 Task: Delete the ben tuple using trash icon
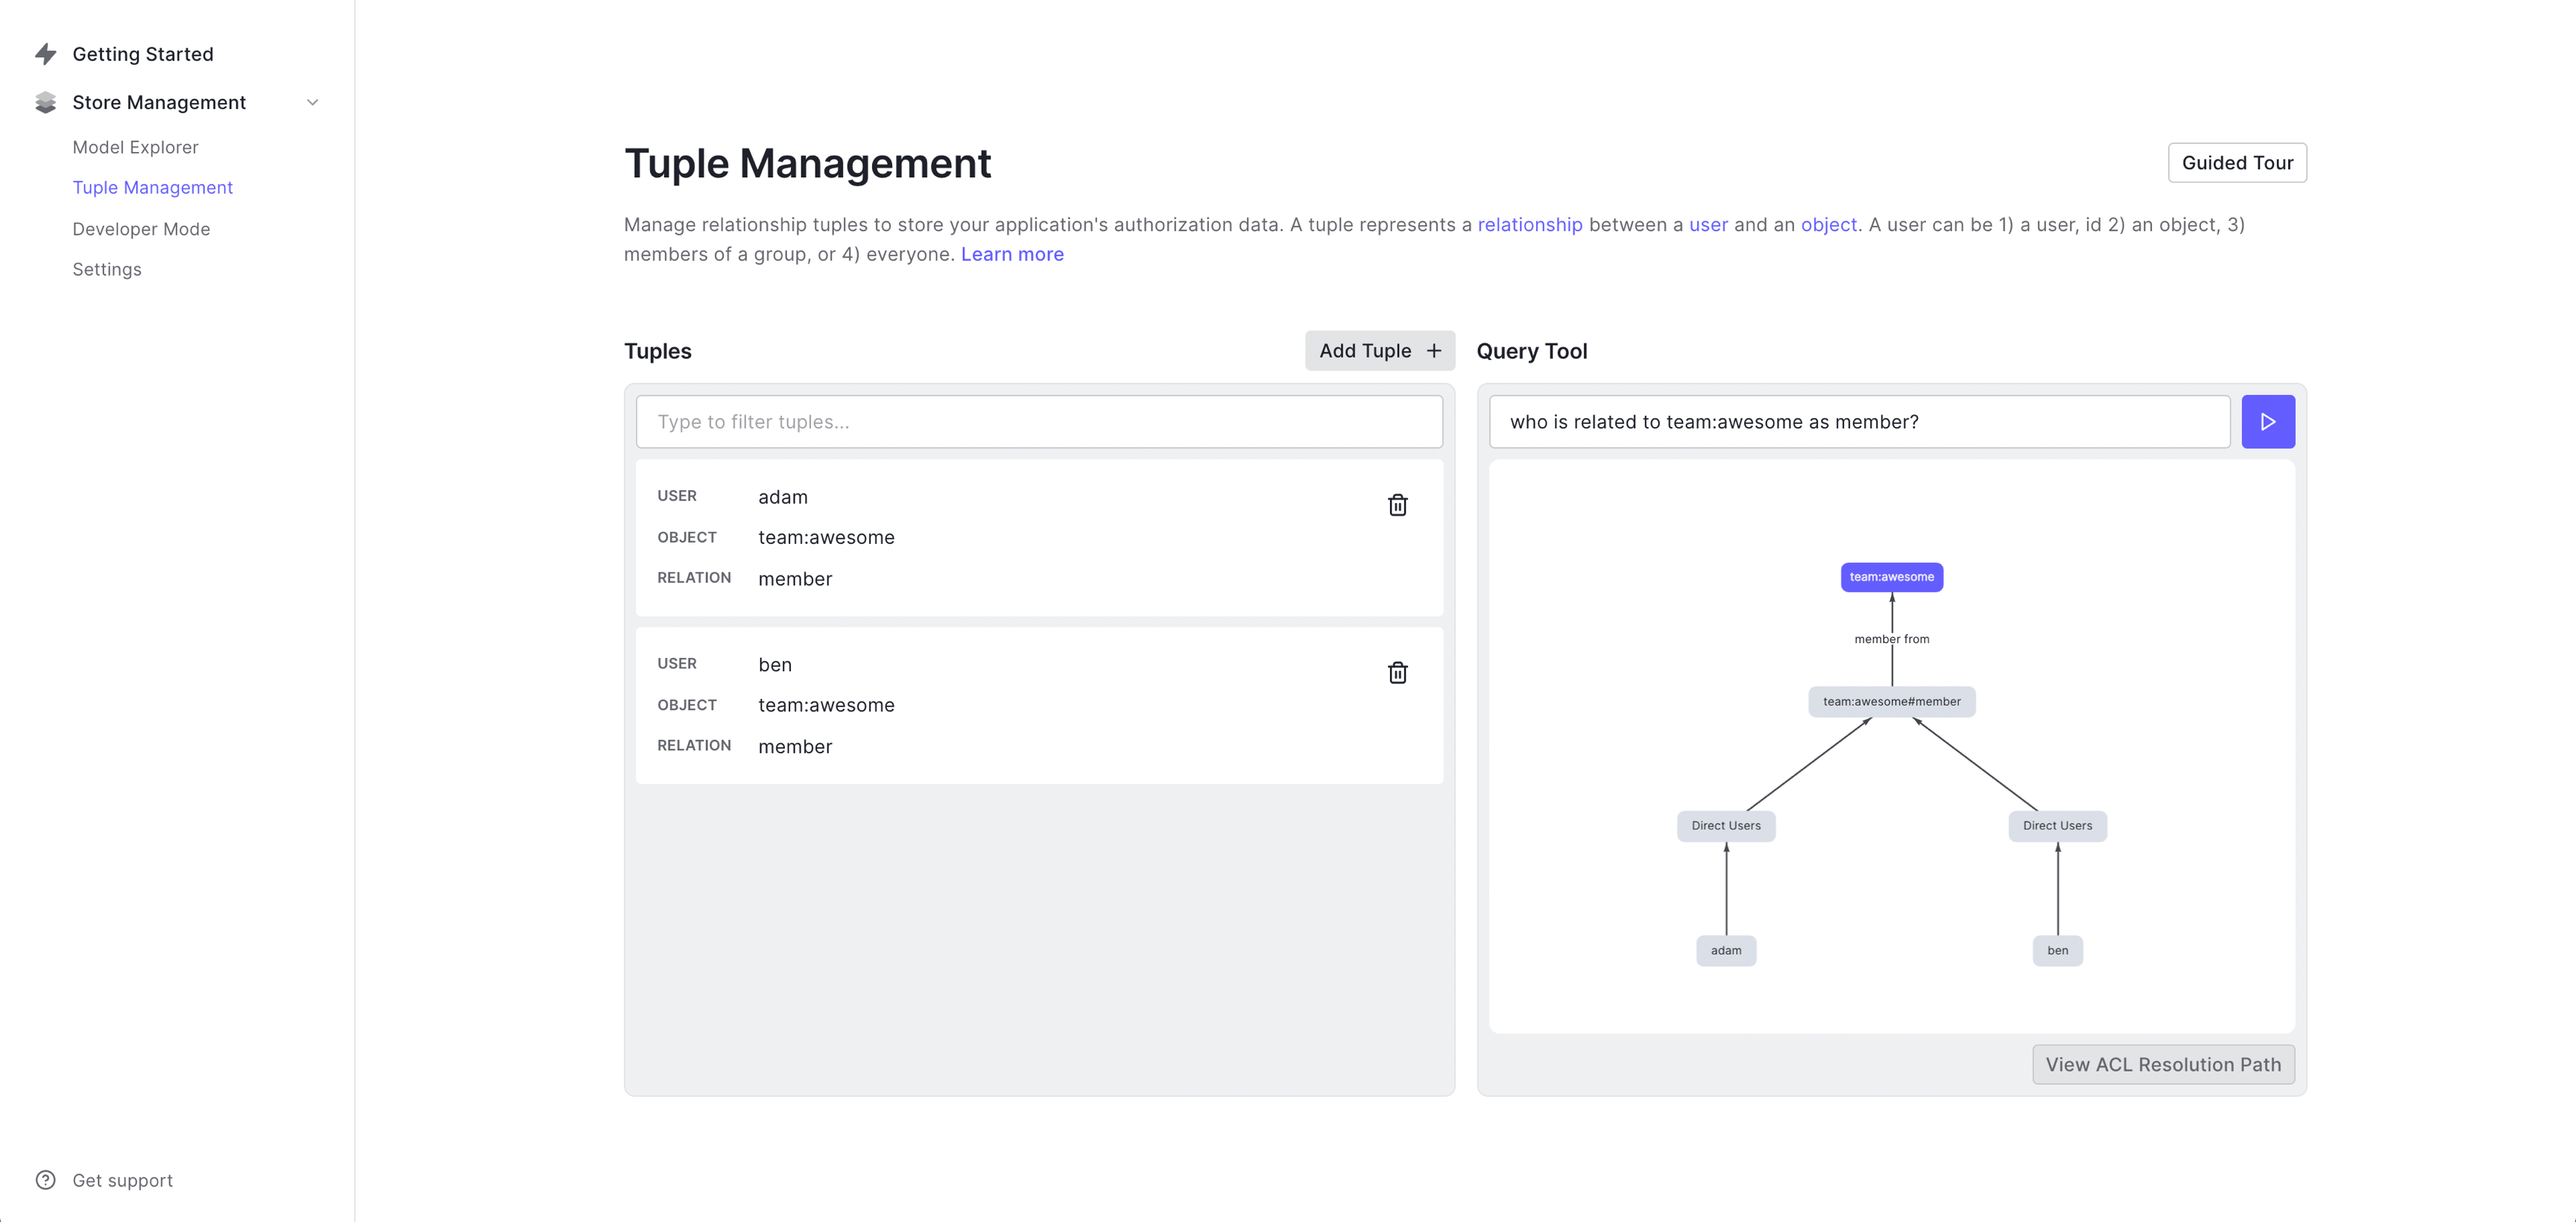tap(1397, 673)
